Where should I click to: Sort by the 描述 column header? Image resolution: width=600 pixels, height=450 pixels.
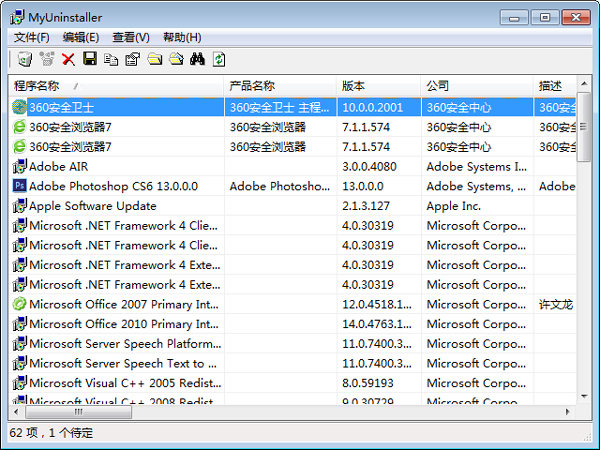(x=554, y=86)
